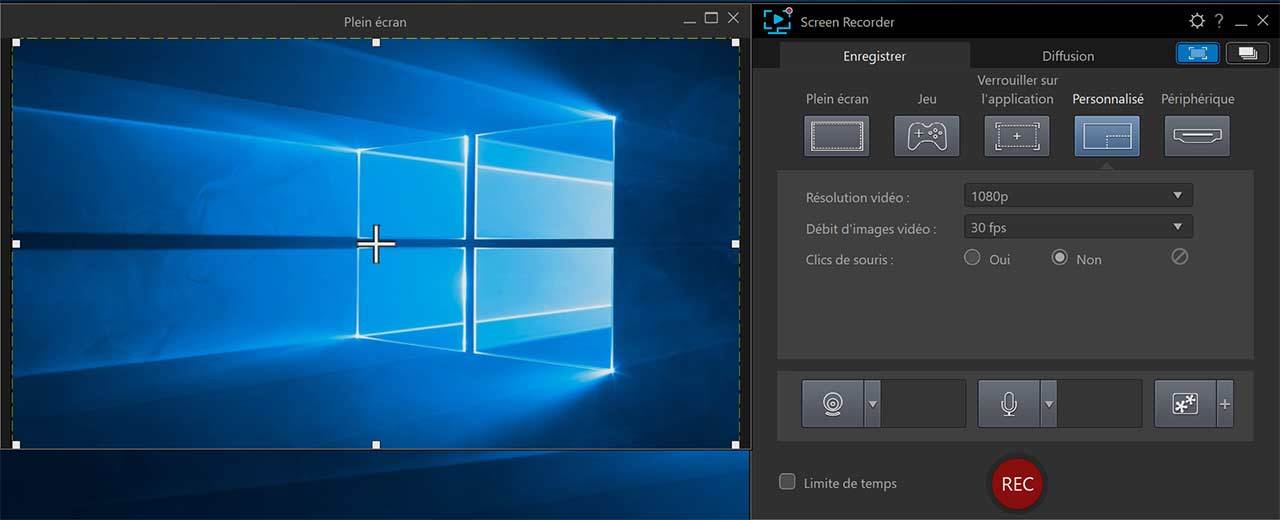1280x520 pixels.
Task: Click the bottom-center selection resize handle
Action: [376, 444]
